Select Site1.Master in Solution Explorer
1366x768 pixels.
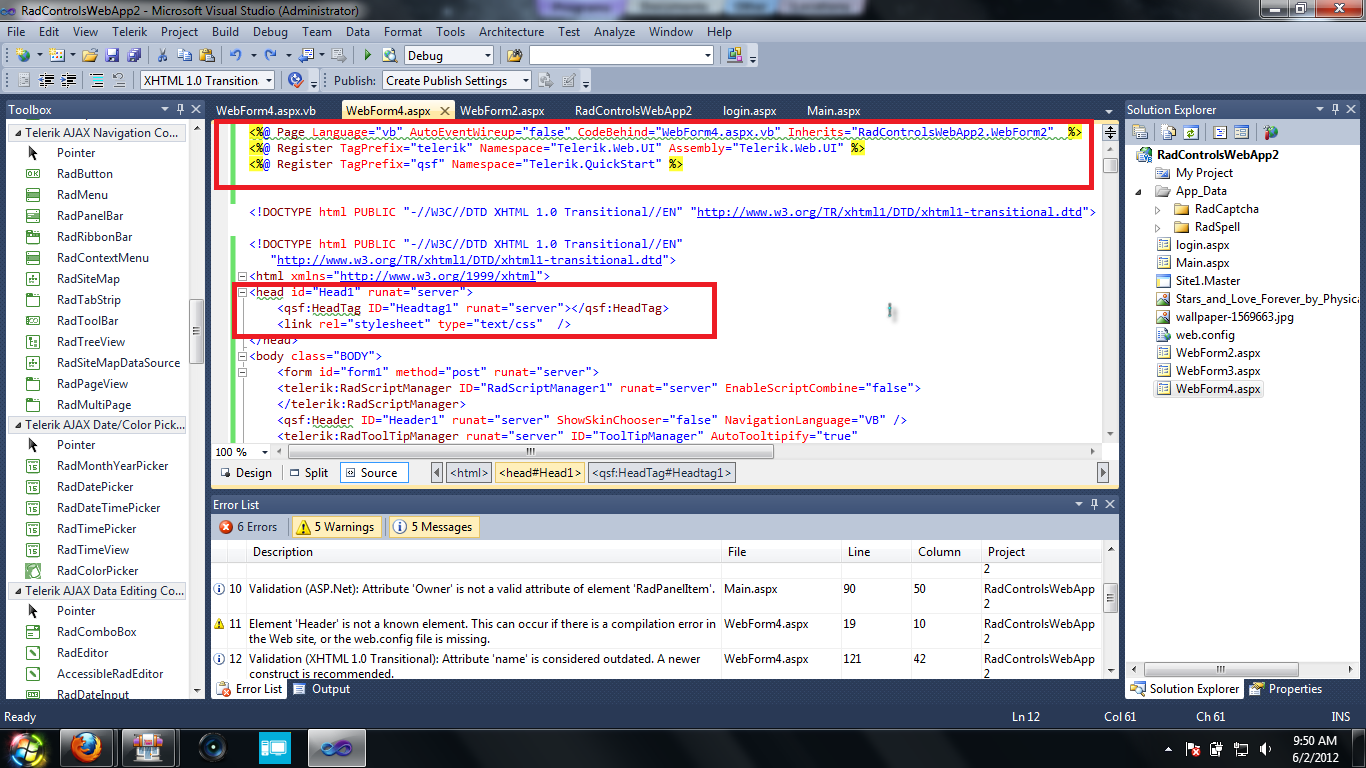pos(1208,281)
